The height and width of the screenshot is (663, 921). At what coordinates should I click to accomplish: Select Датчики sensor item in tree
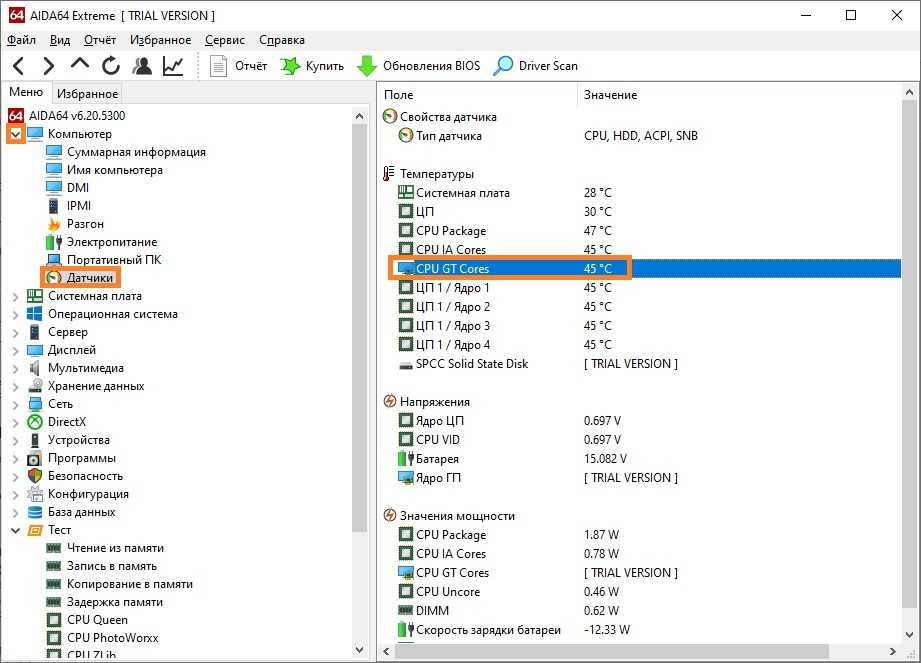[x=91, y=277]
